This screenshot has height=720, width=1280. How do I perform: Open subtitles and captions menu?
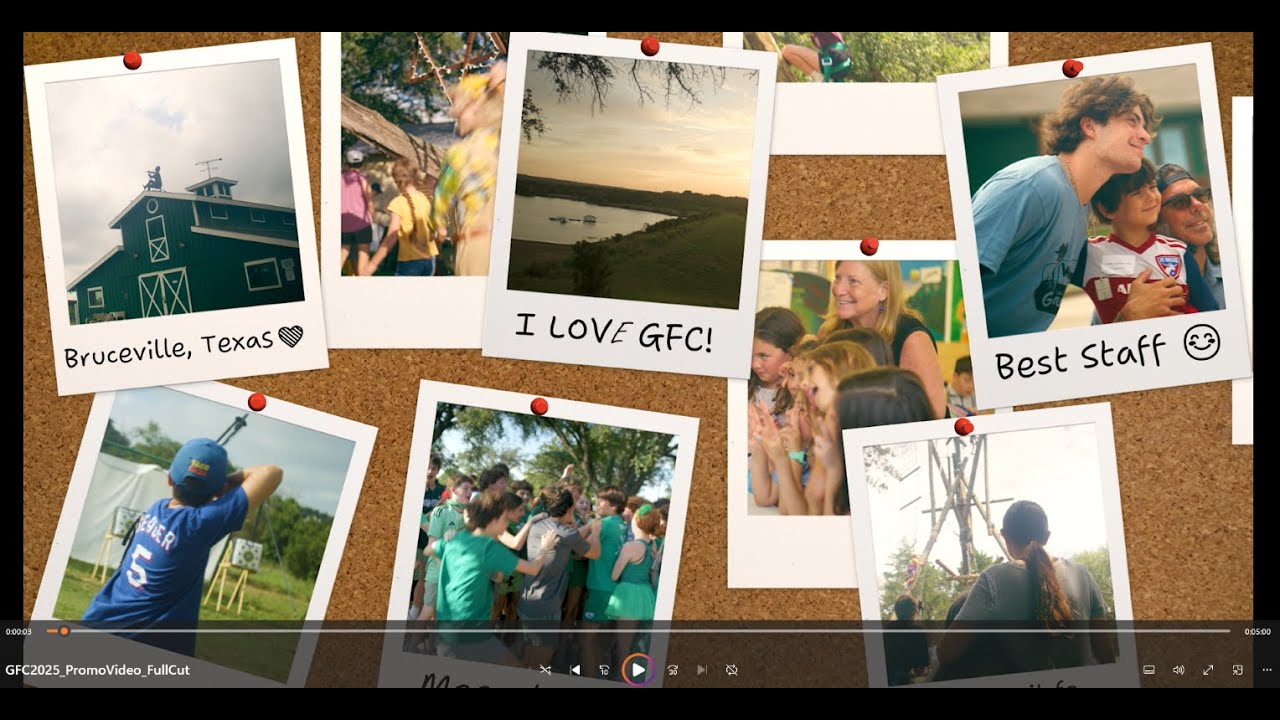click(1149, 670)
